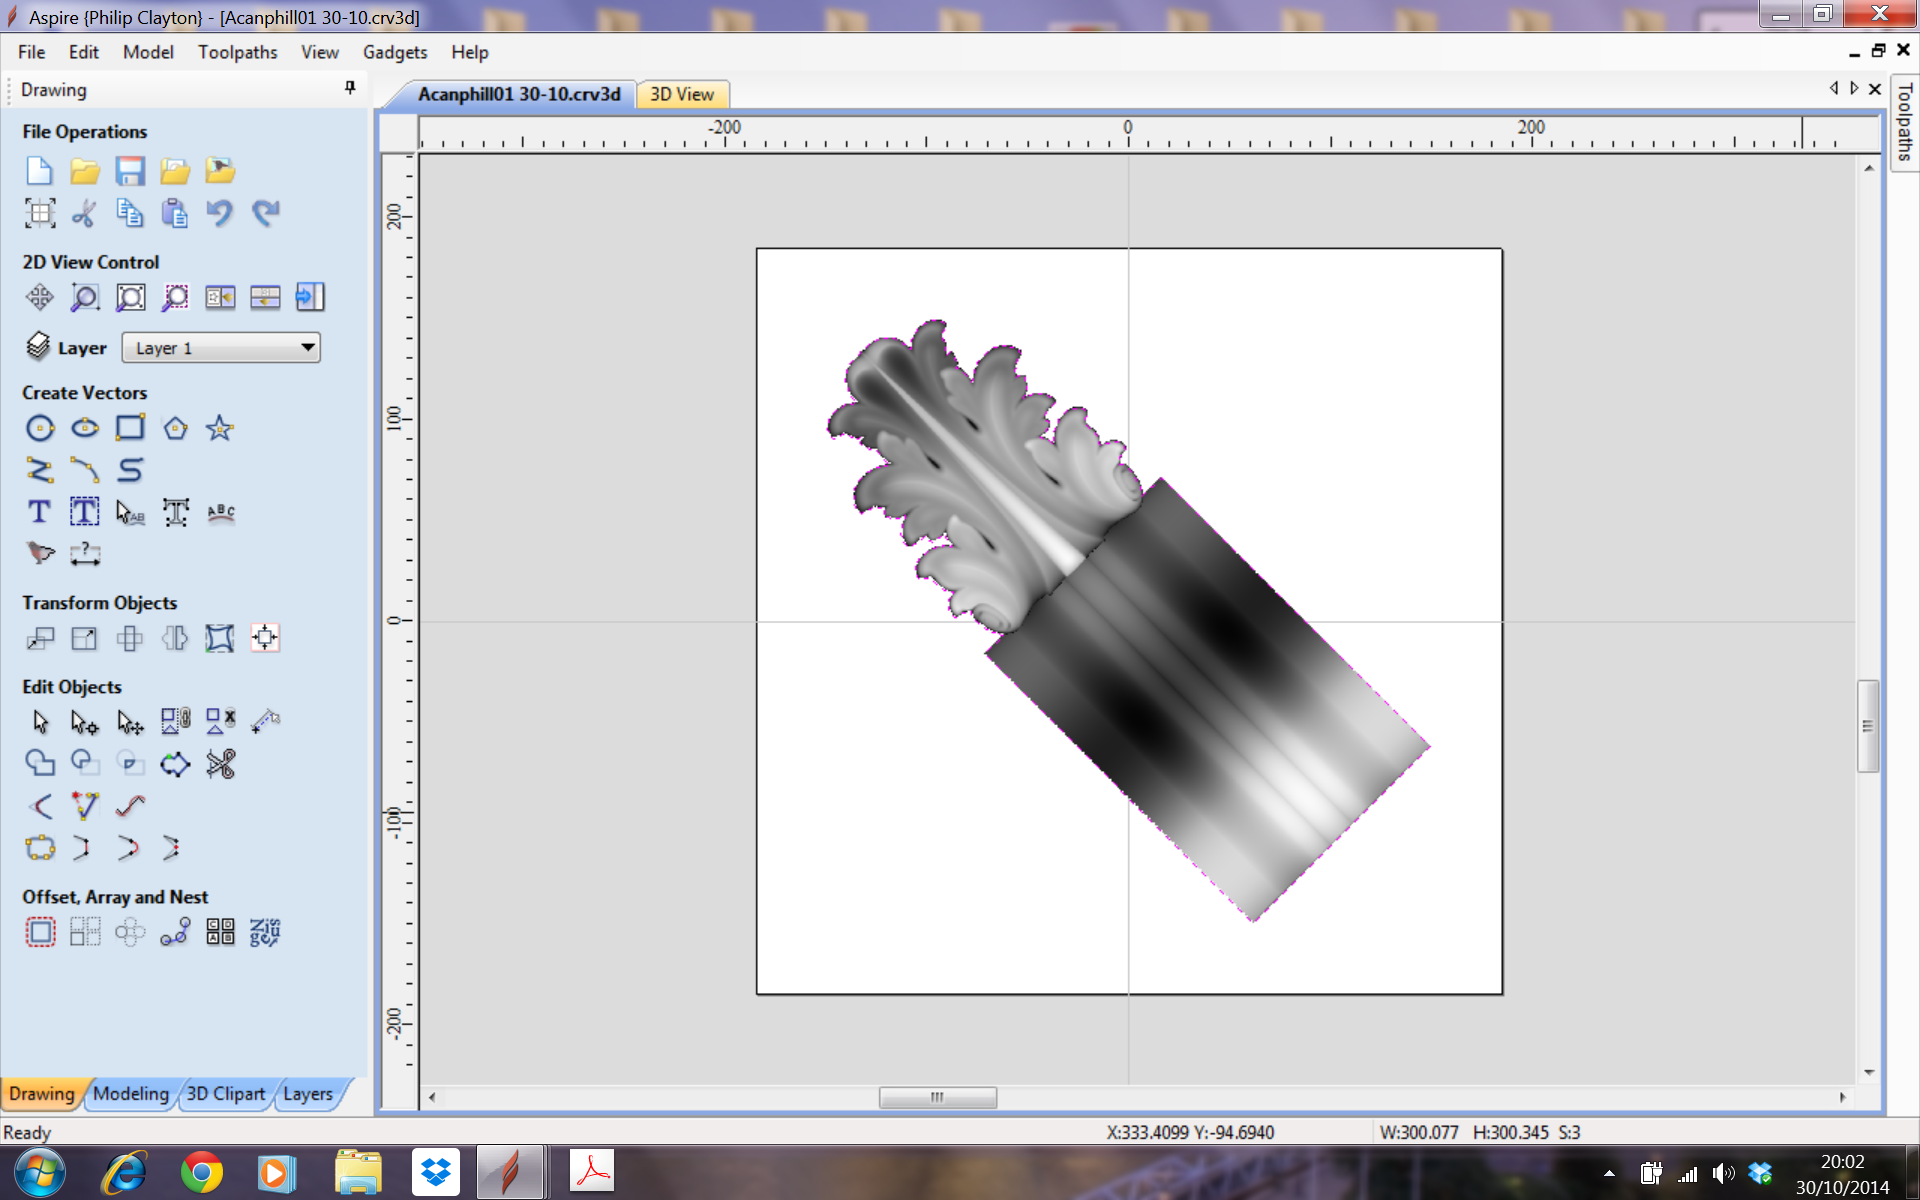Click the Nest Parts icon
This screenshot has height=1200, width=1920.
(x=265, y=932)
